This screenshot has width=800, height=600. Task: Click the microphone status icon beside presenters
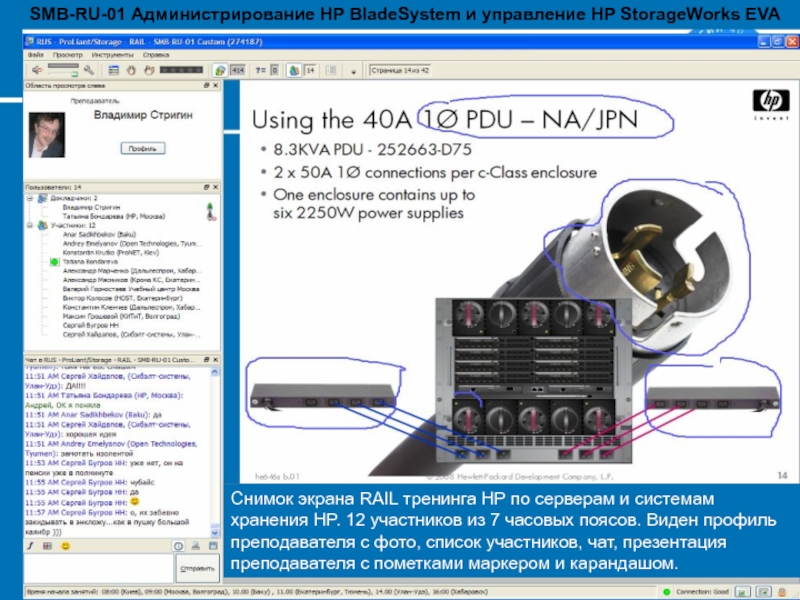pos(210,212)
